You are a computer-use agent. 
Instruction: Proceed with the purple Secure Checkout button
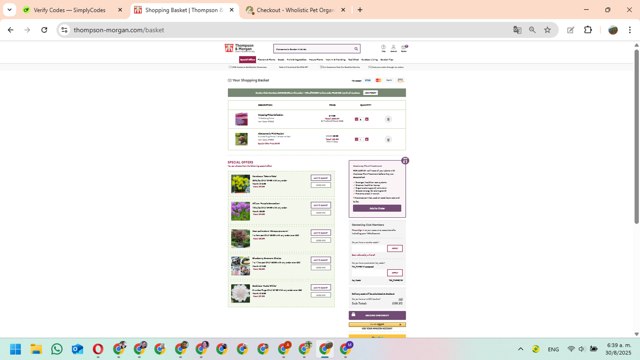(x=377, y=315)
